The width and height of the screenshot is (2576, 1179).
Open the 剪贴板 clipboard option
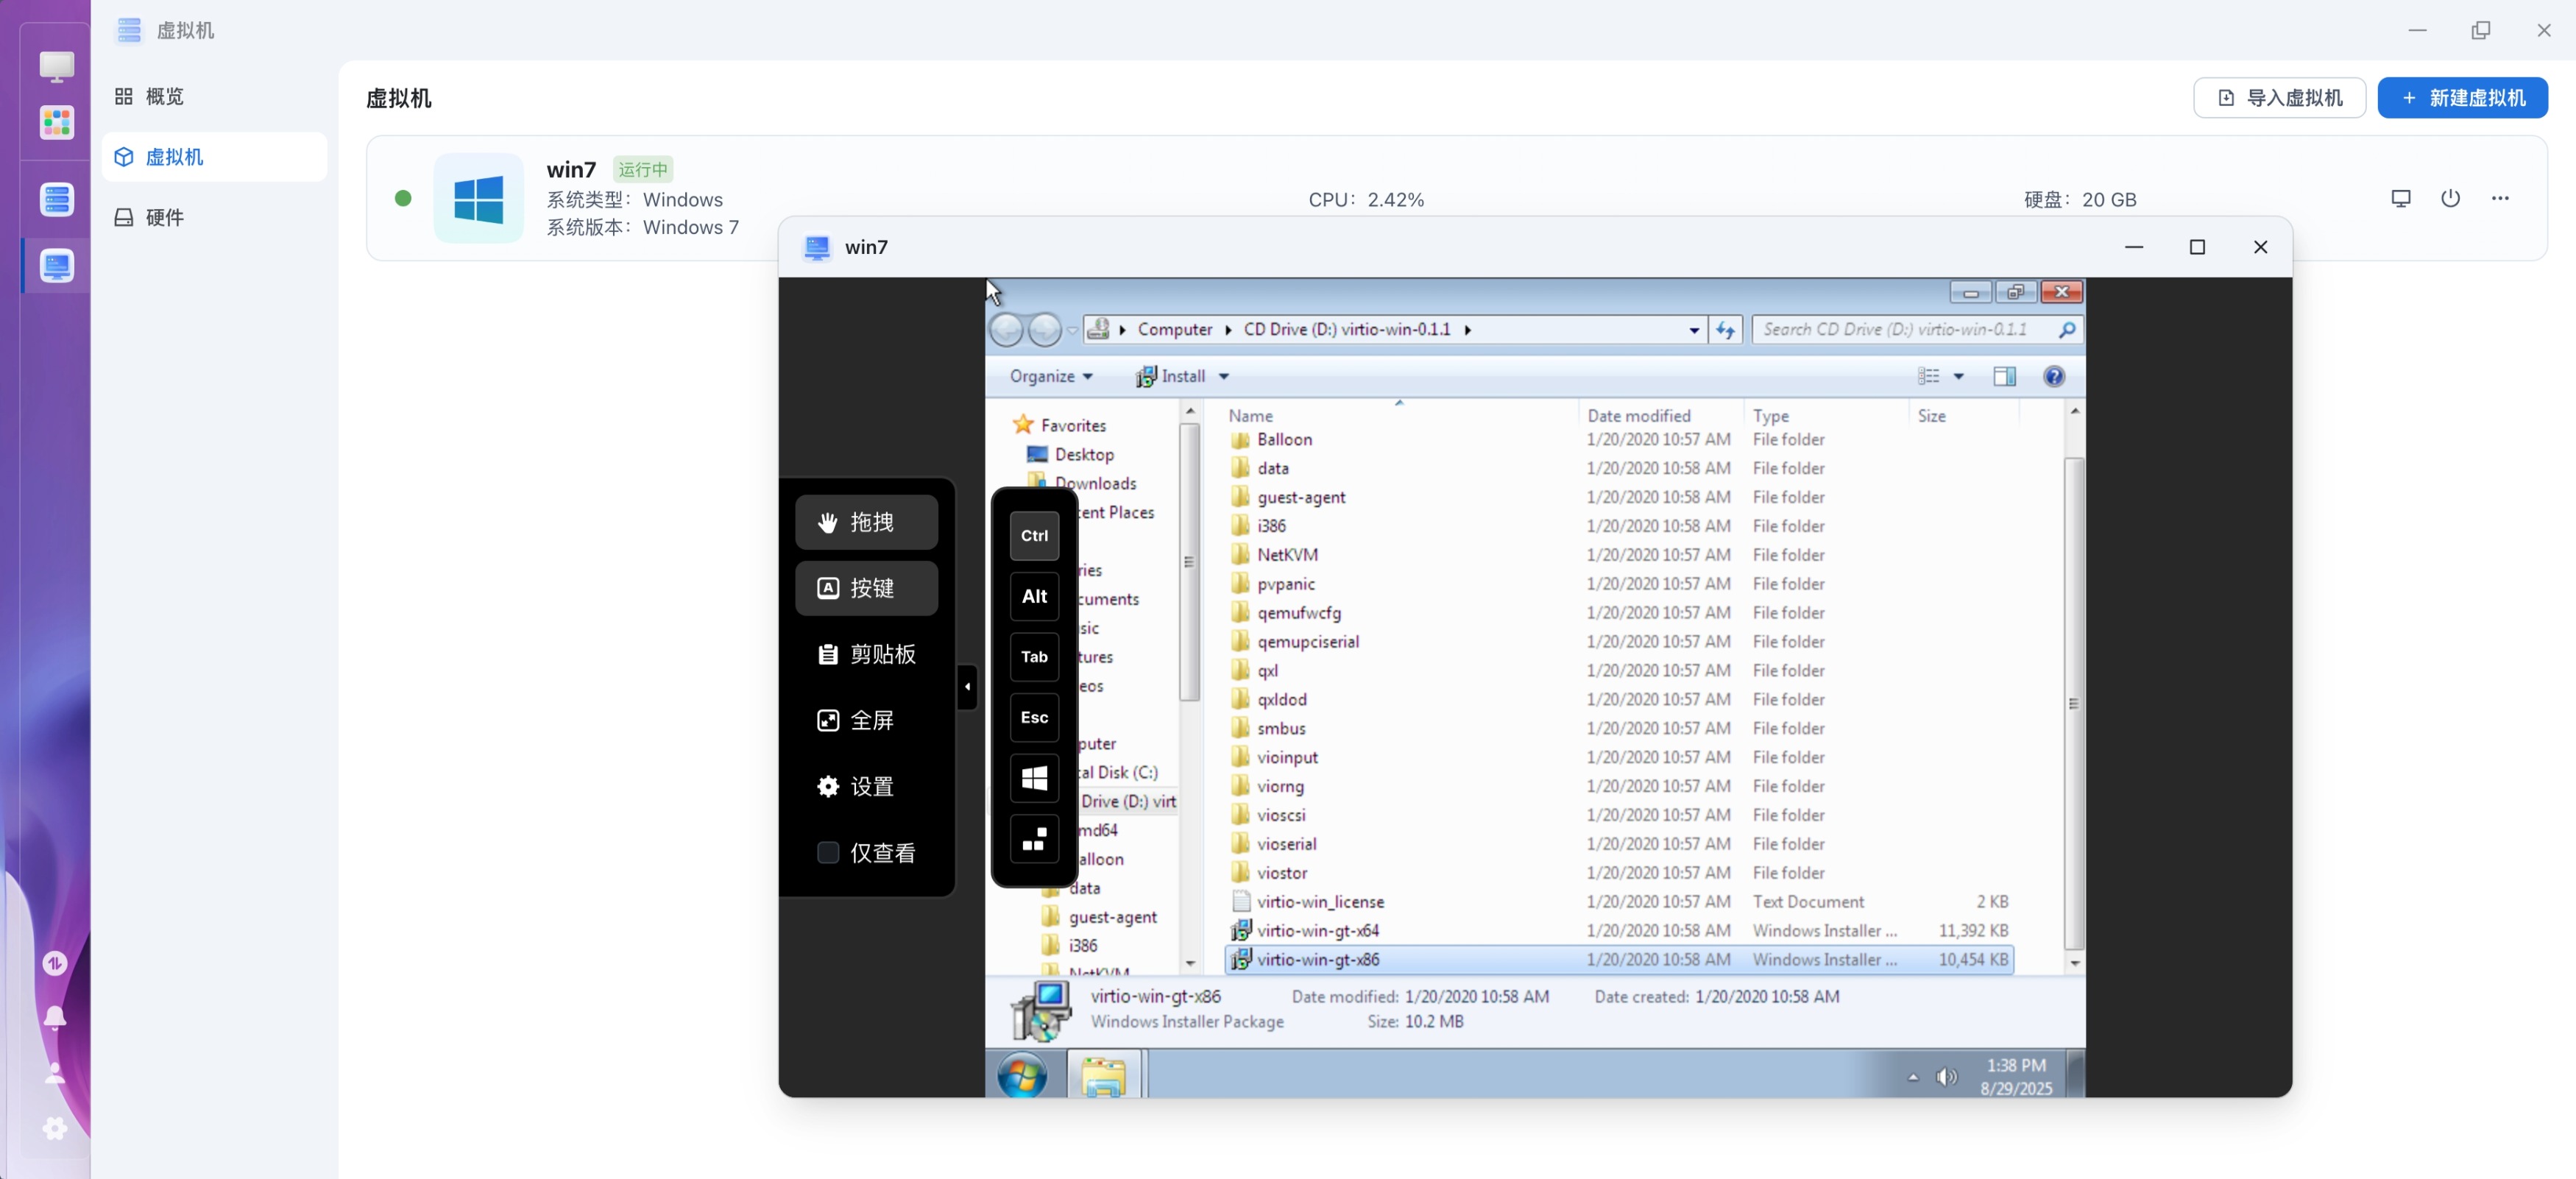[866, 654]
